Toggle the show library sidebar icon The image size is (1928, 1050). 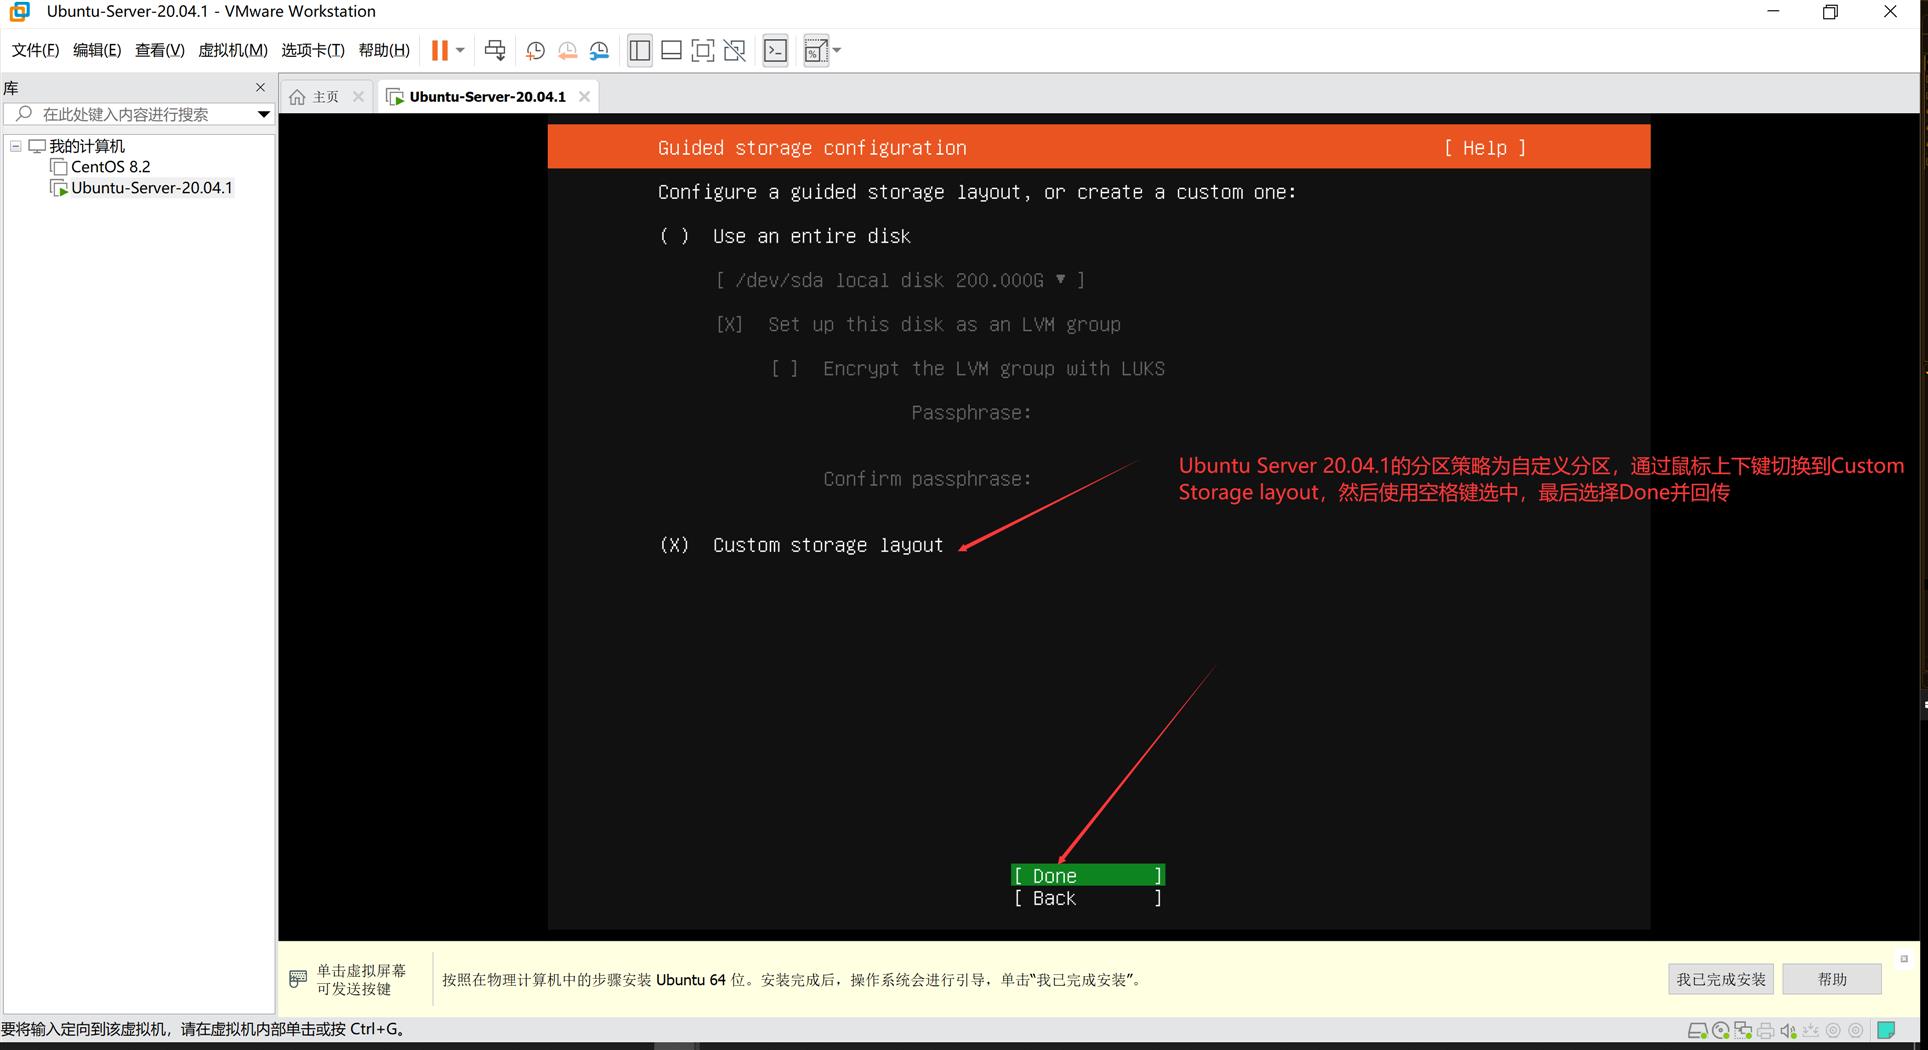[x=640, y=50]
